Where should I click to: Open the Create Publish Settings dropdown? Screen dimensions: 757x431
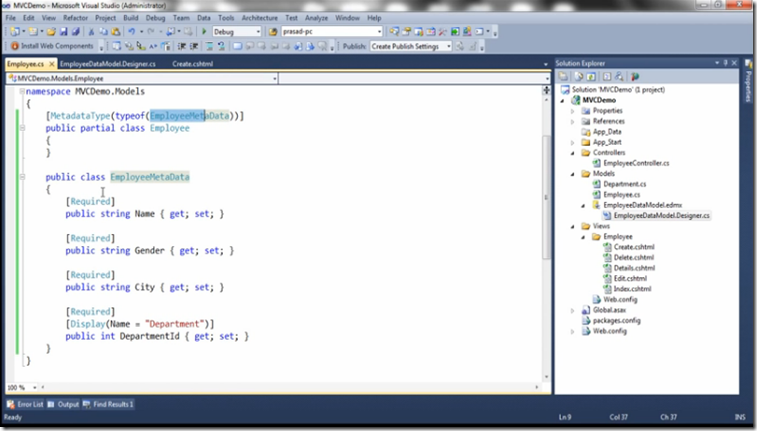(x=449, y=46)
